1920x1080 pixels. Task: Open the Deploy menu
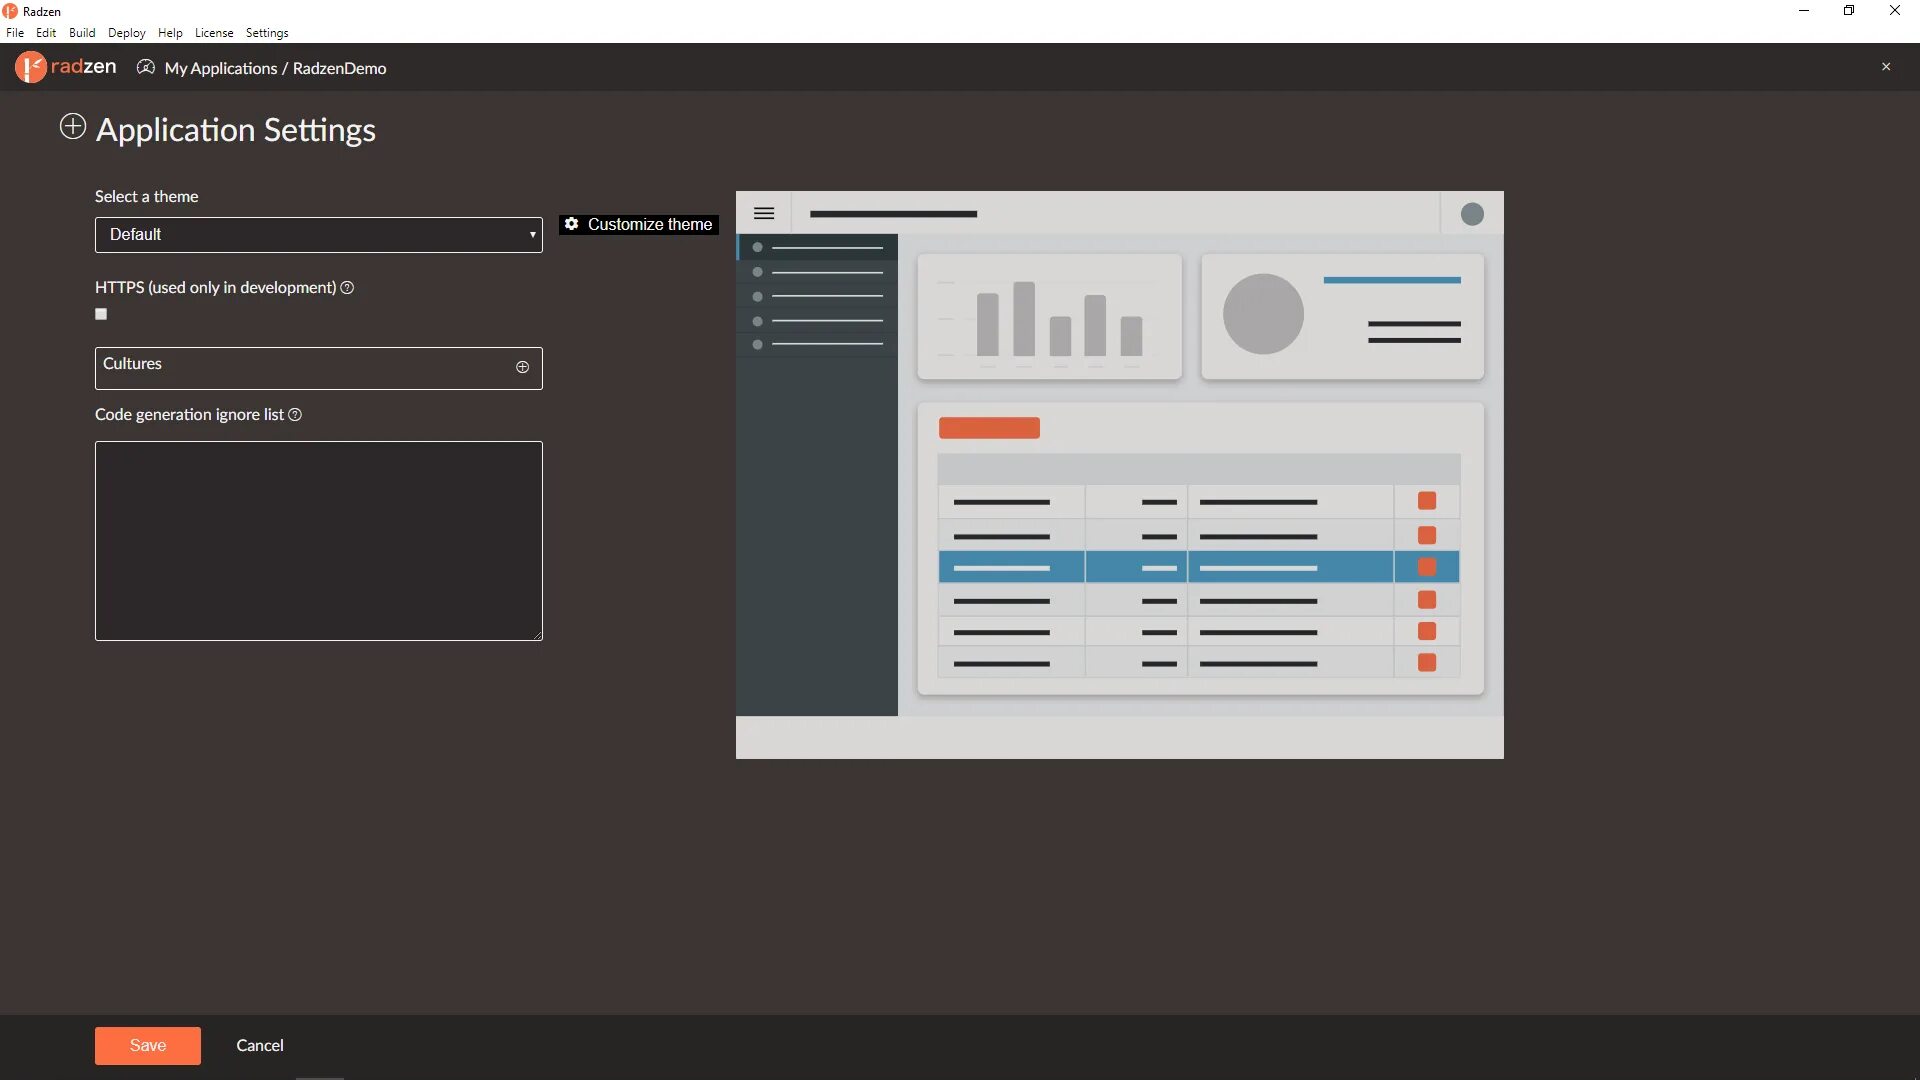[126, 33]
